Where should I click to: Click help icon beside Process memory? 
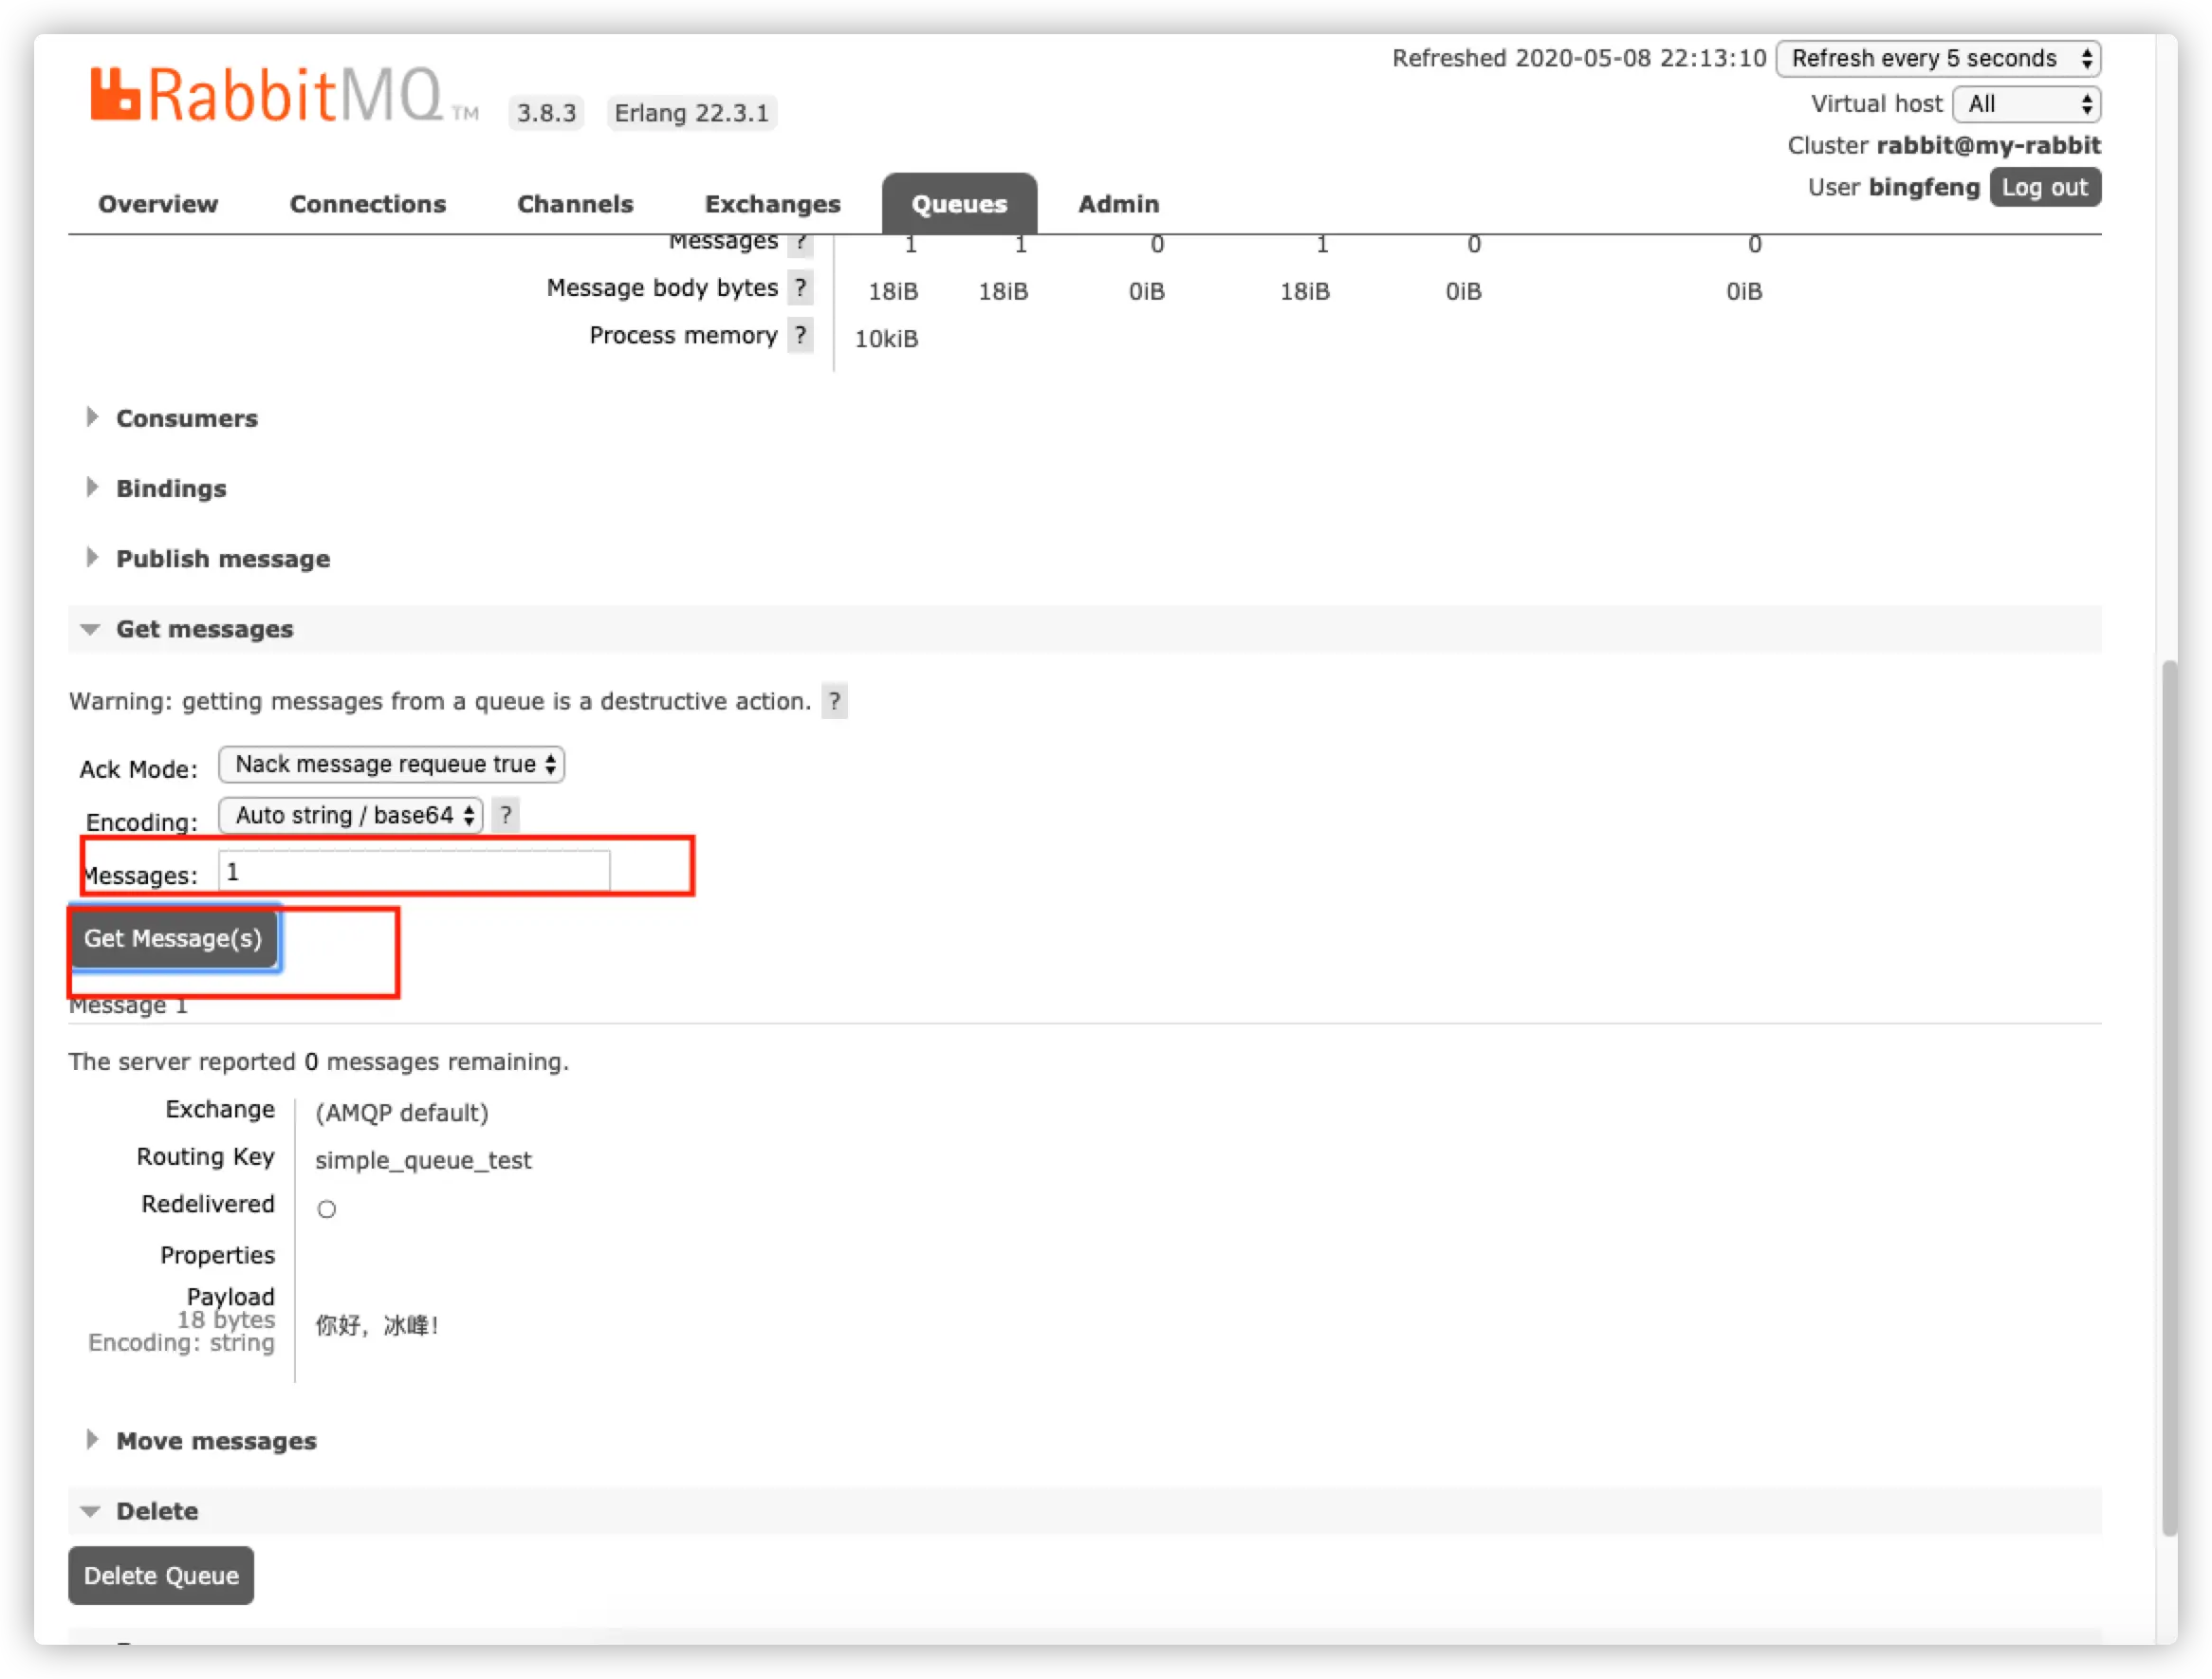coord(800,335)
